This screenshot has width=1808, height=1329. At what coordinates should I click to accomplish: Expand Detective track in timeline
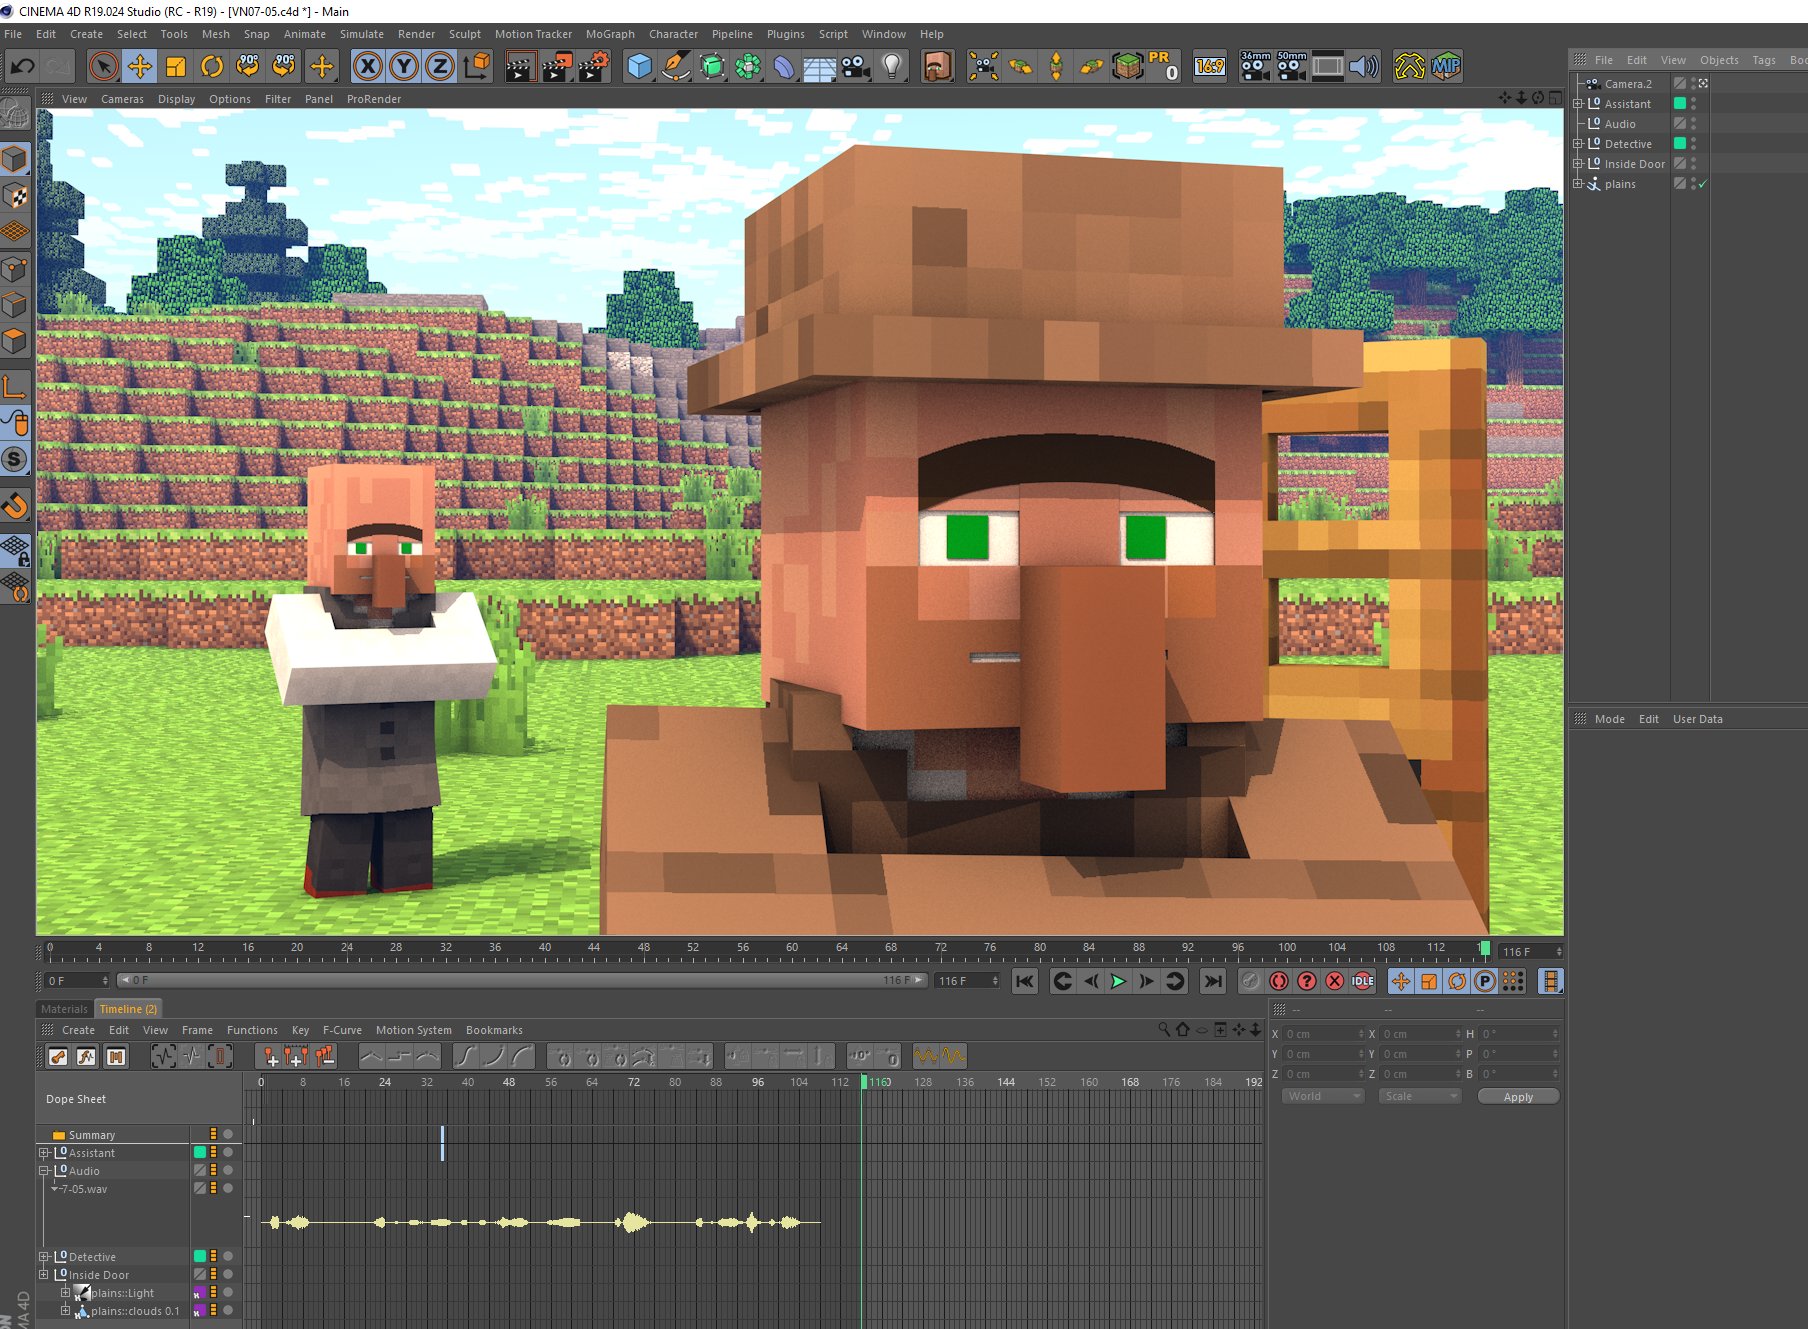[44, 1257]
